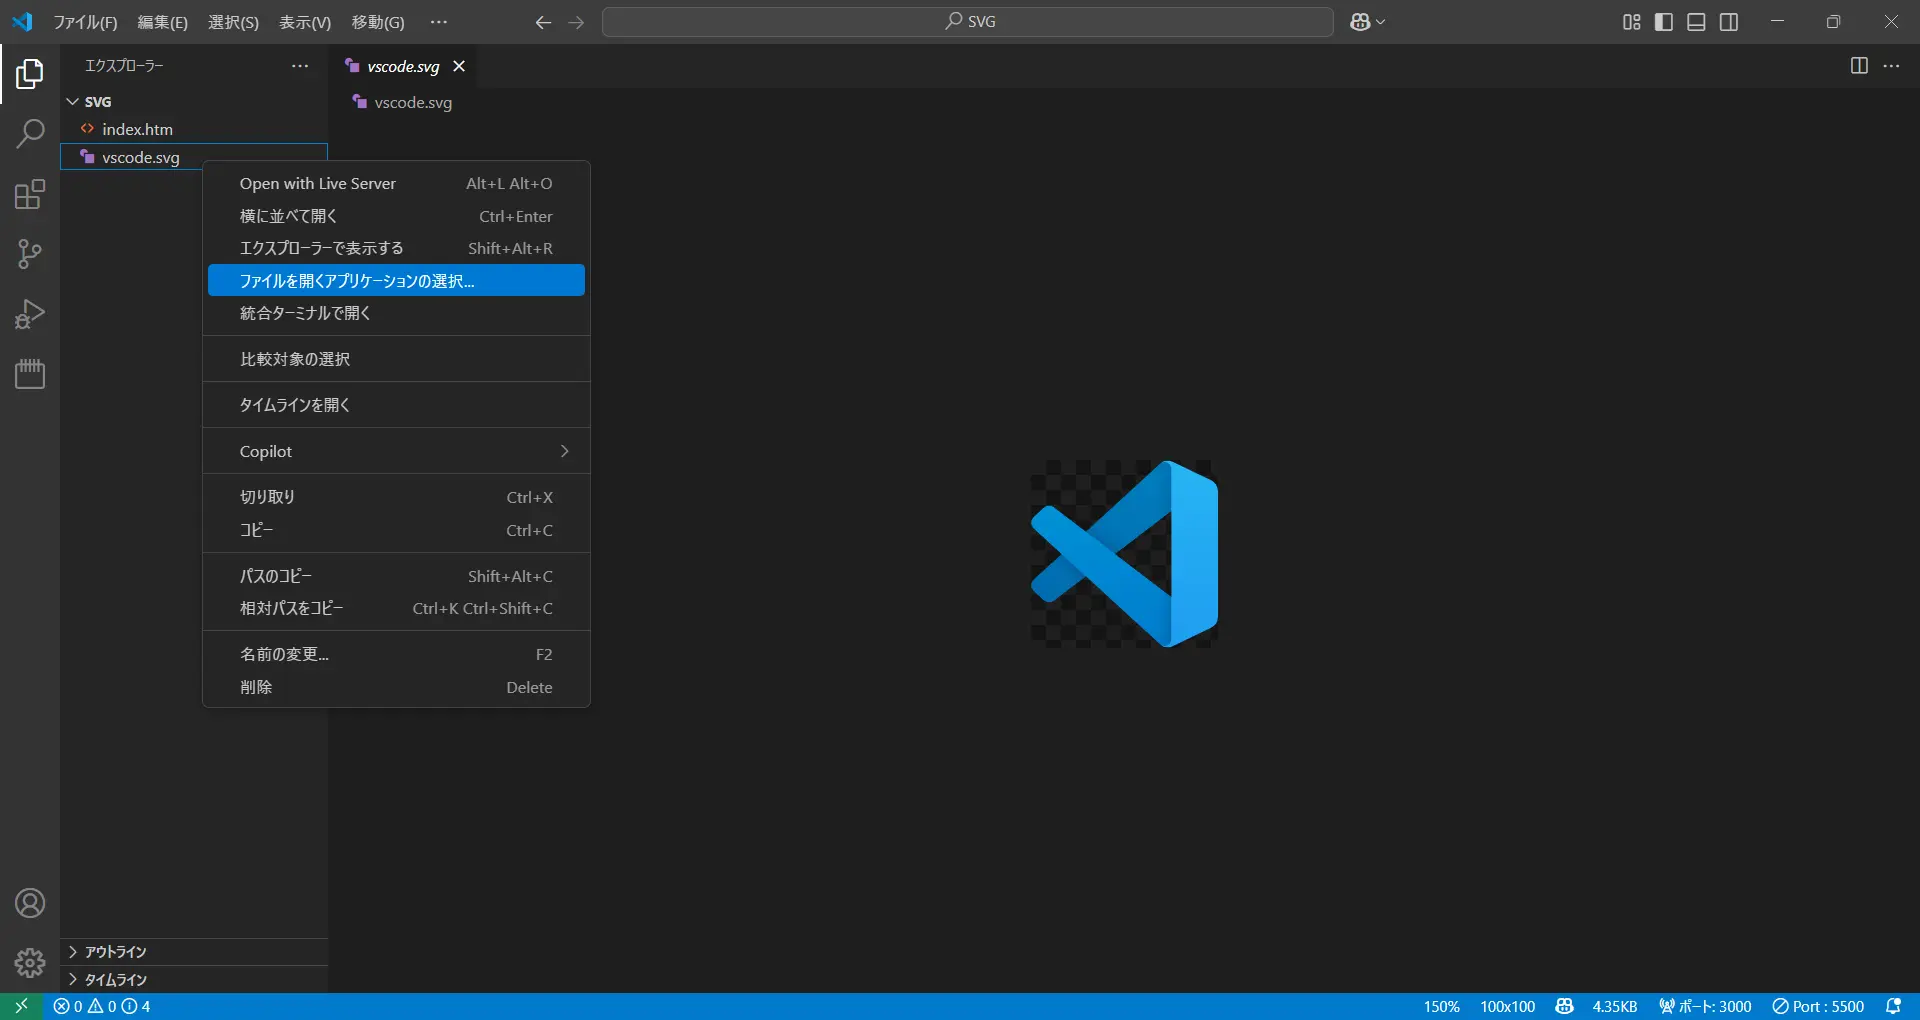1920x1020 pixels.
Task: Open the Search view in activity bar
Action: click(x=30, y=134)
